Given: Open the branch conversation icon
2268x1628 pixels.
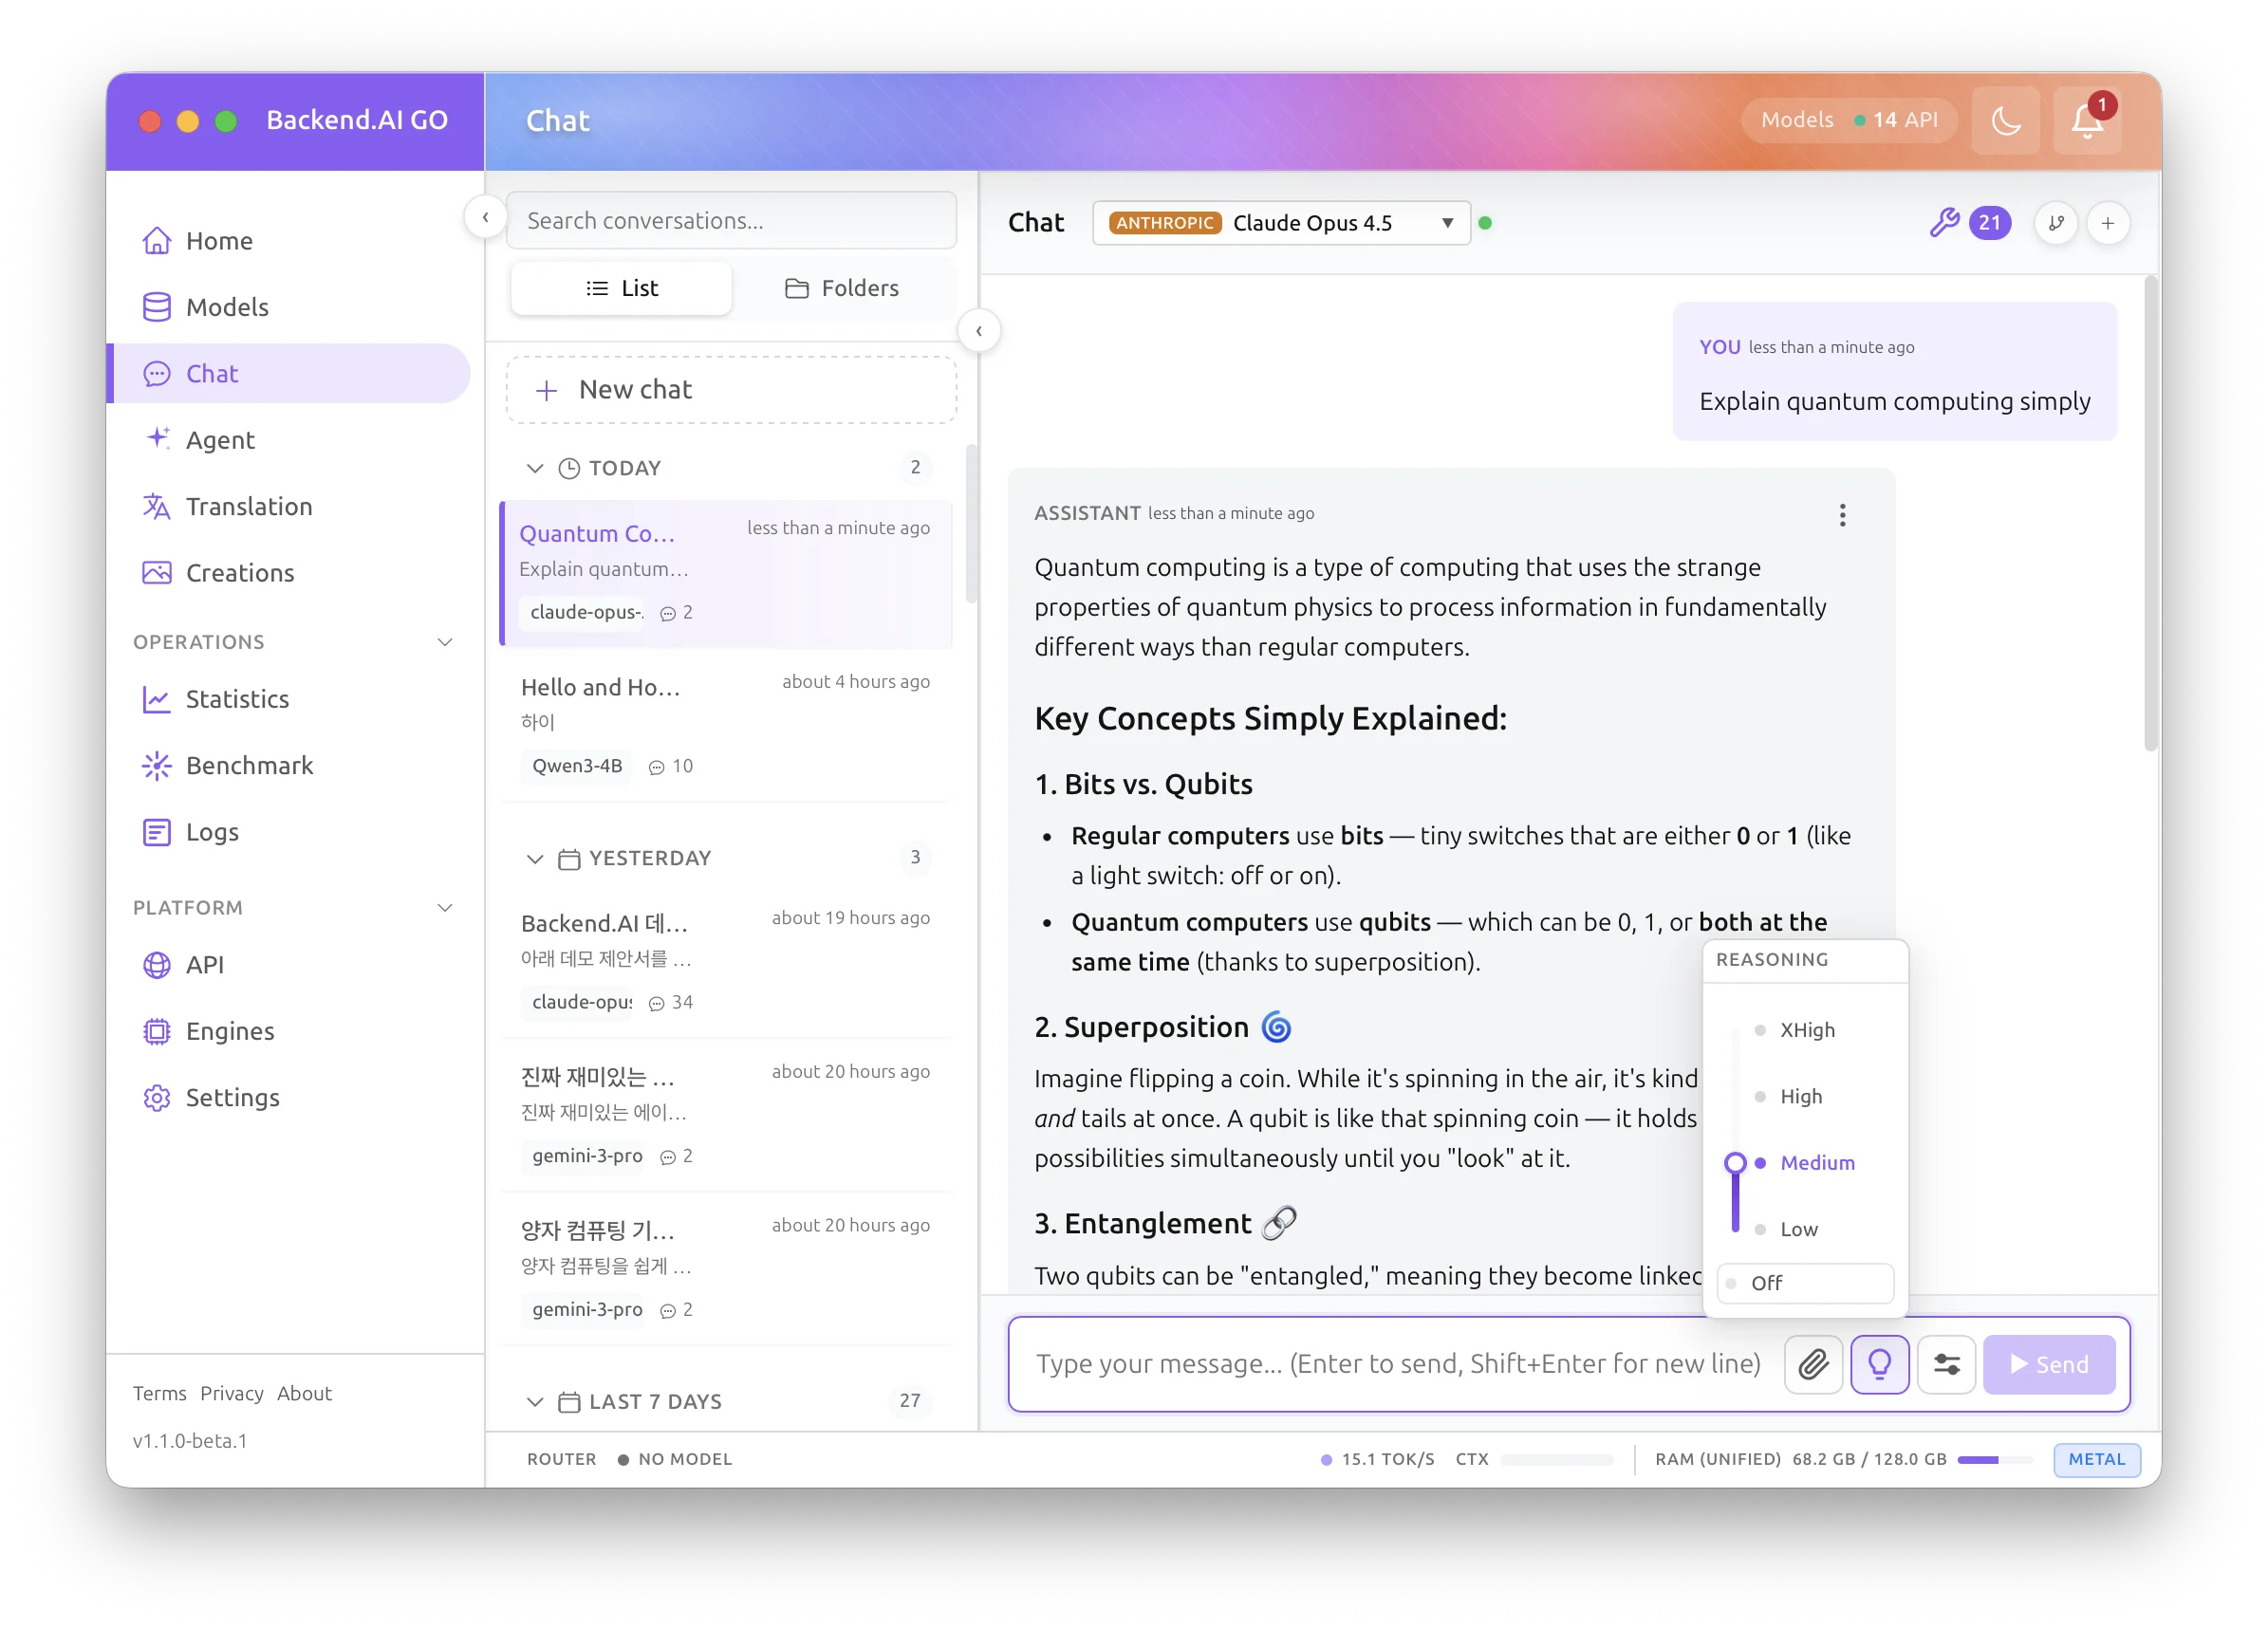Looking at the screenshot, I should [x=2056, y=222].
